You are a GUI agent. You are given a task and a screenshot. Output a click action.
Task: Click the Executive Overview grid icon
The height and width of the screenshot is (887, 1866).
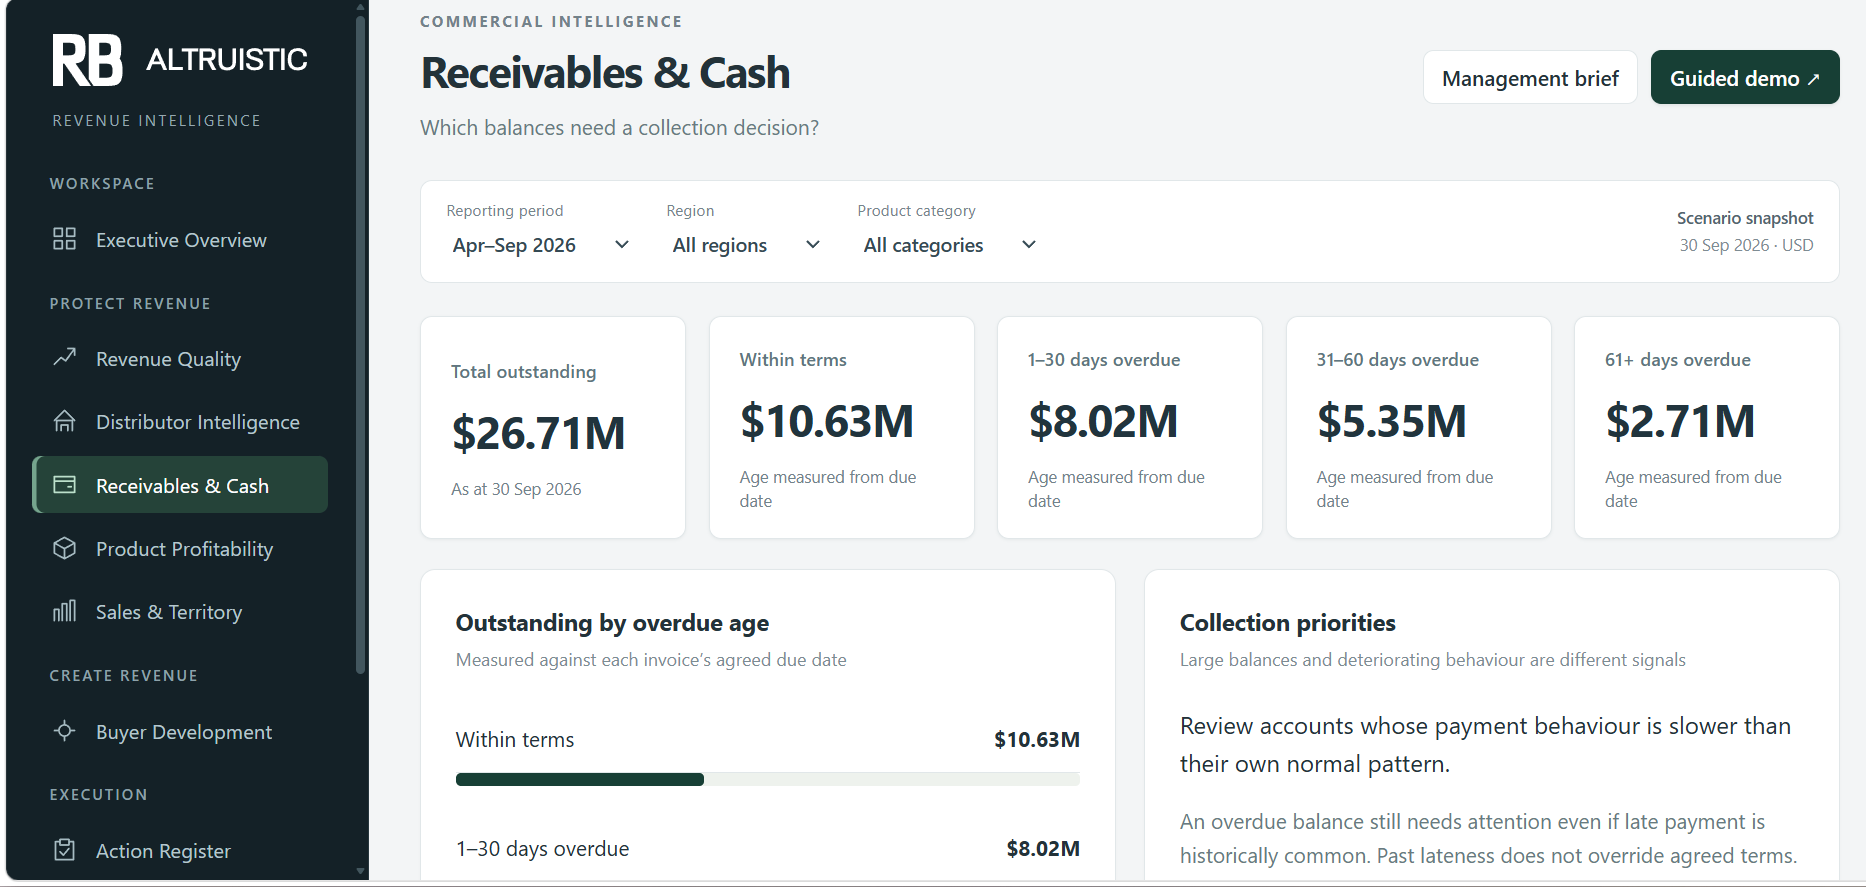click(65, 239)
